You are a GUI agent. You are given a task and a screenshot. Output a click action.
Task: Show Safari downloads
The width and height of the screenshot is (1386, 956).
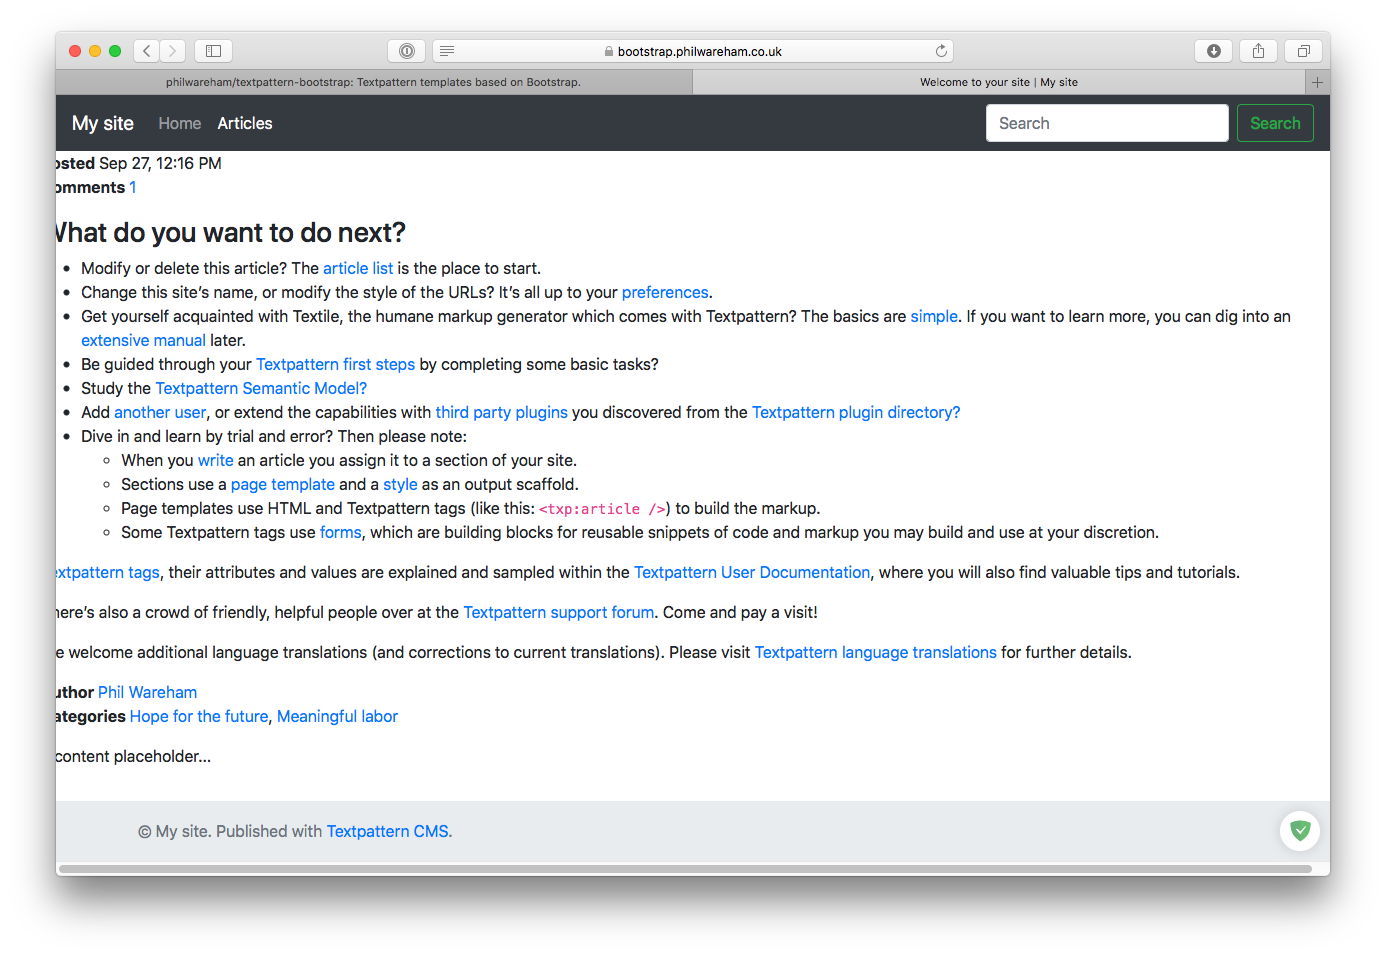(1213, 51)
